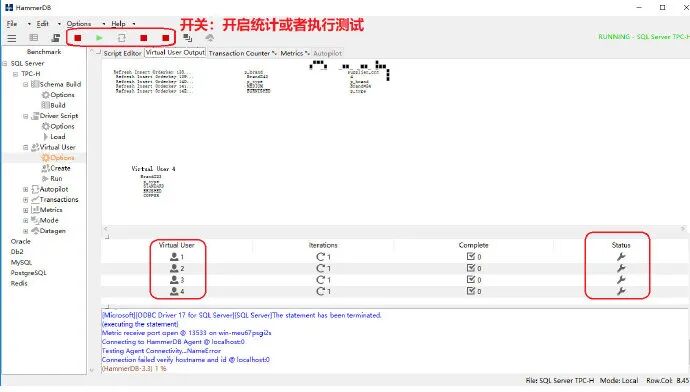This screenshot has height=392, width=690.
Task: Select the virtual user 2 person icon
Action: (x=174, y=268)
